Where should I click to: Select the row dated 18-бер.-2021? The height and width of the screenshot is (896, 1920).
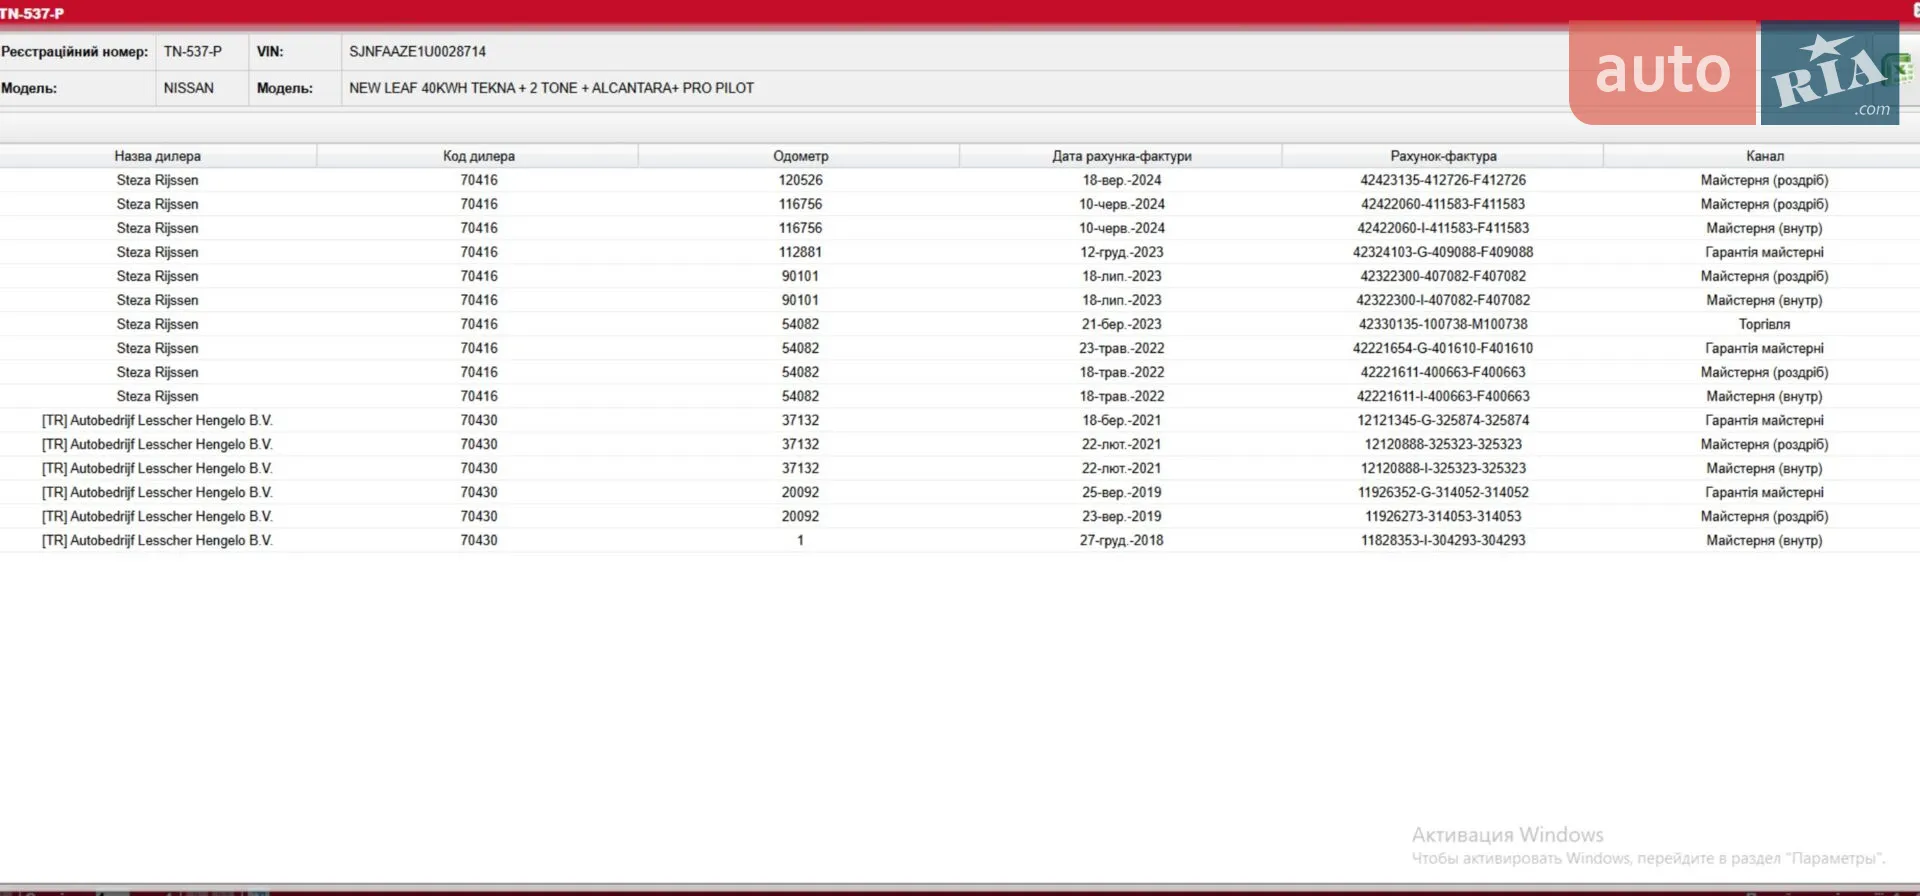pos(960,420)
